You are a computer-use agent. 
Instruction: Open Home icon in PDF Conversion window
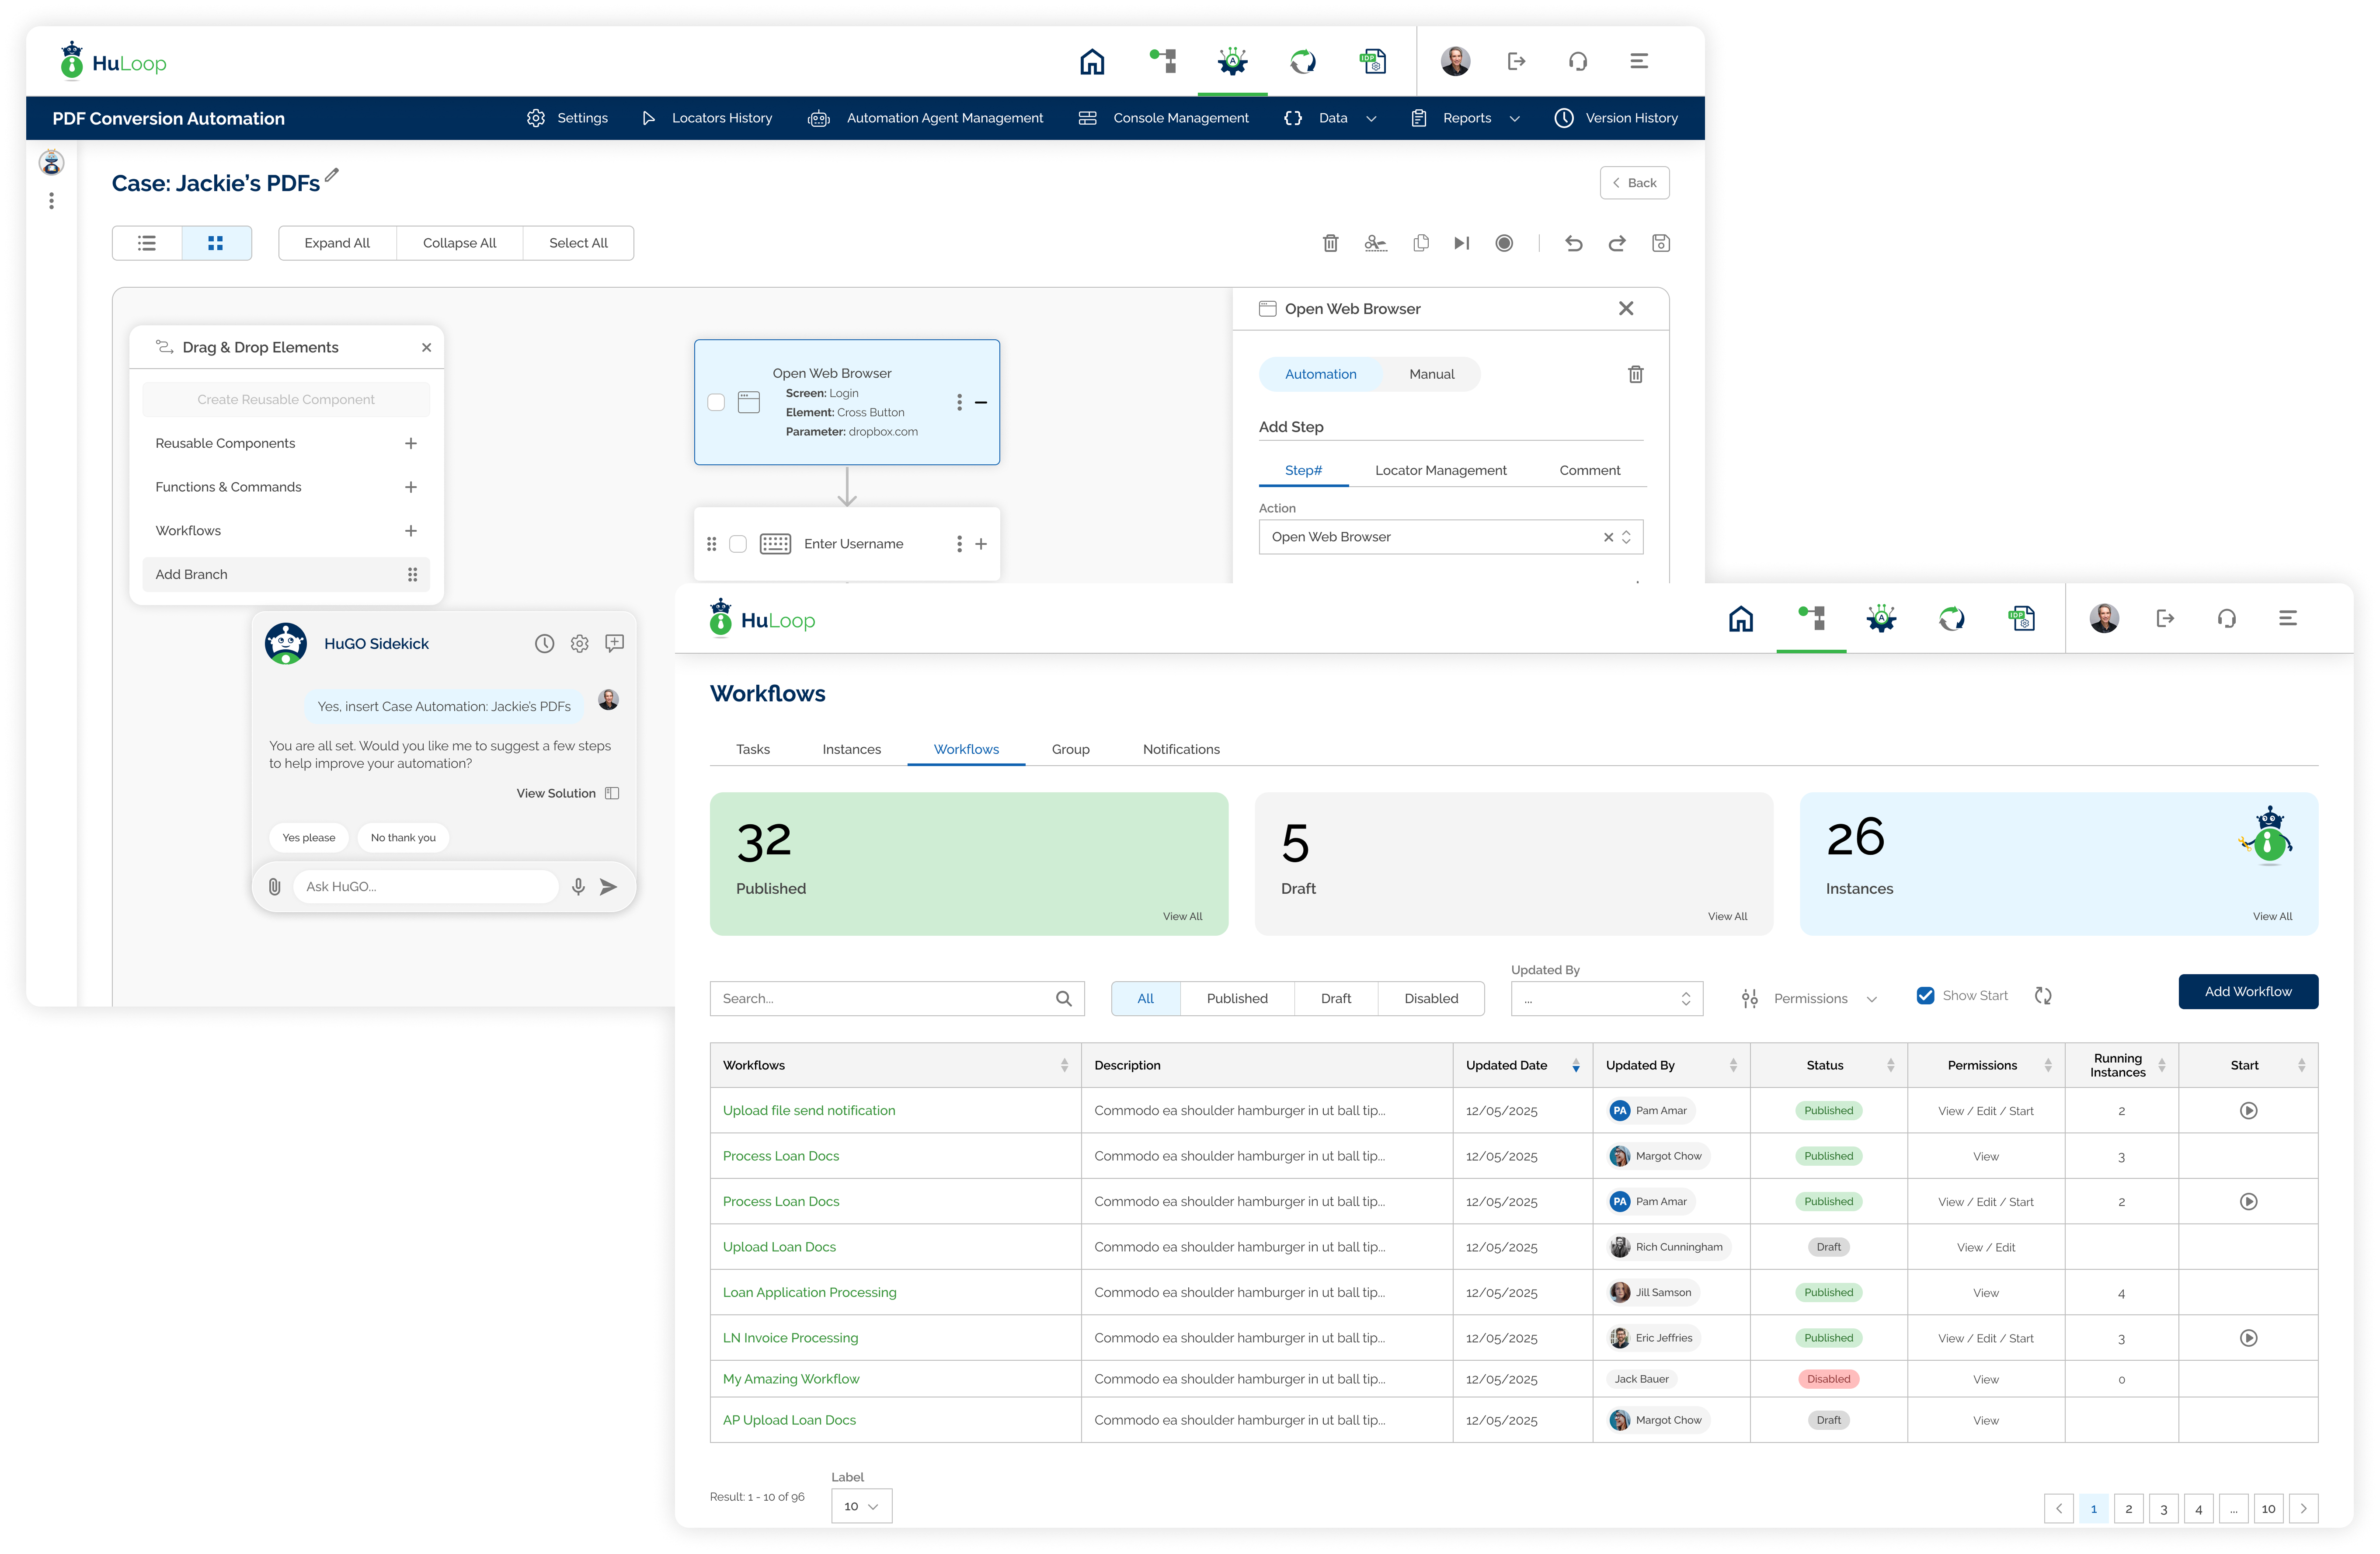pyautogui.click(x=1092, y=62)
